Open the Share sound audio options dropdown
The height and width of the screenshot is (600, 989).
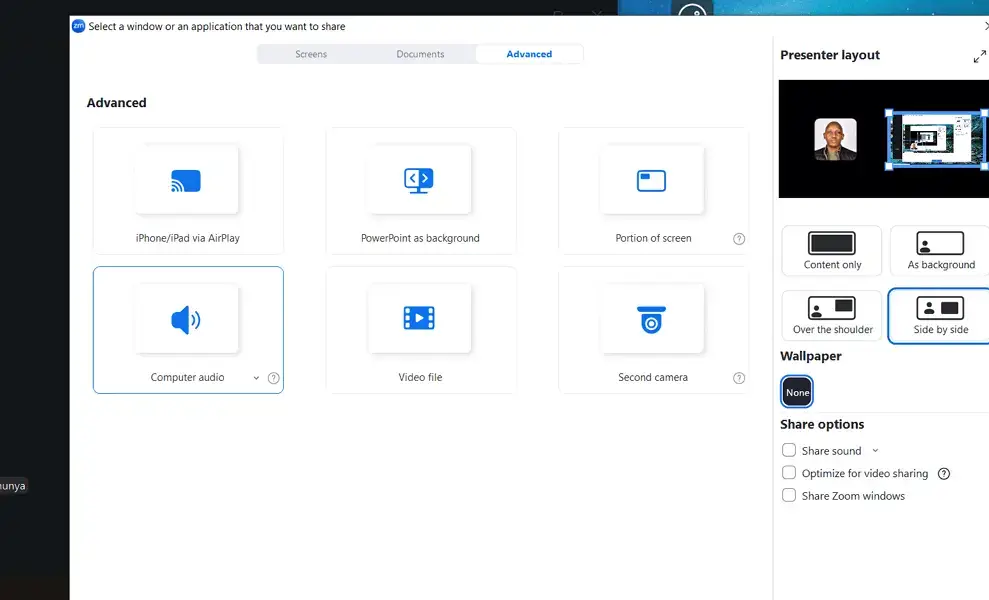point(874,450)
